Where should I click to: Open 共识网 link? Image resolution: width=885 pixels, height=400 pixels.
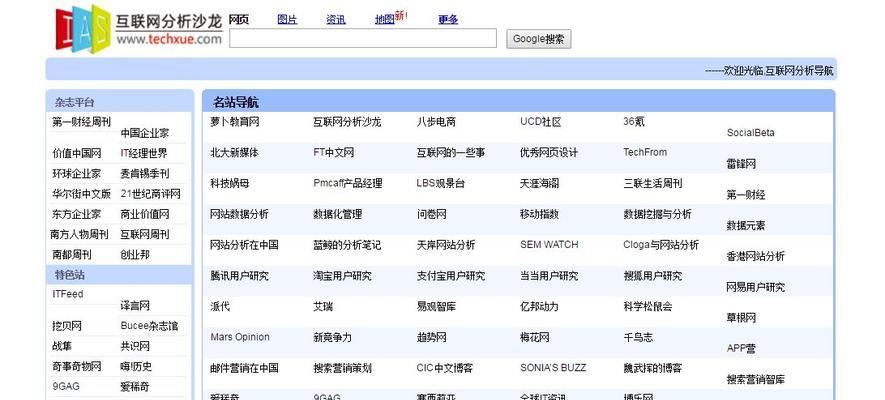(x=135, y=346)
